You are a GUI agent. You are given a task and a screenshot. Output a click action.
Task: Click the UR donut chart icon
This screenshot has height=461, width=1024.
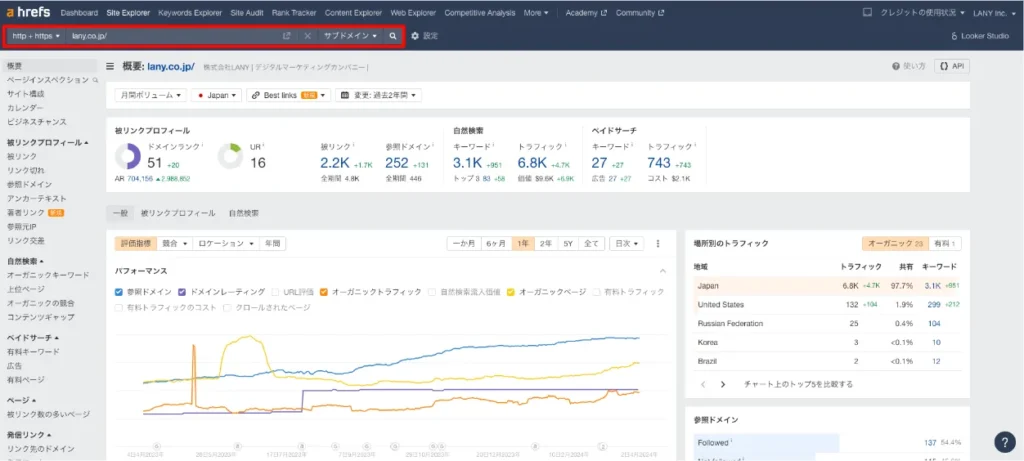point(230,157)
